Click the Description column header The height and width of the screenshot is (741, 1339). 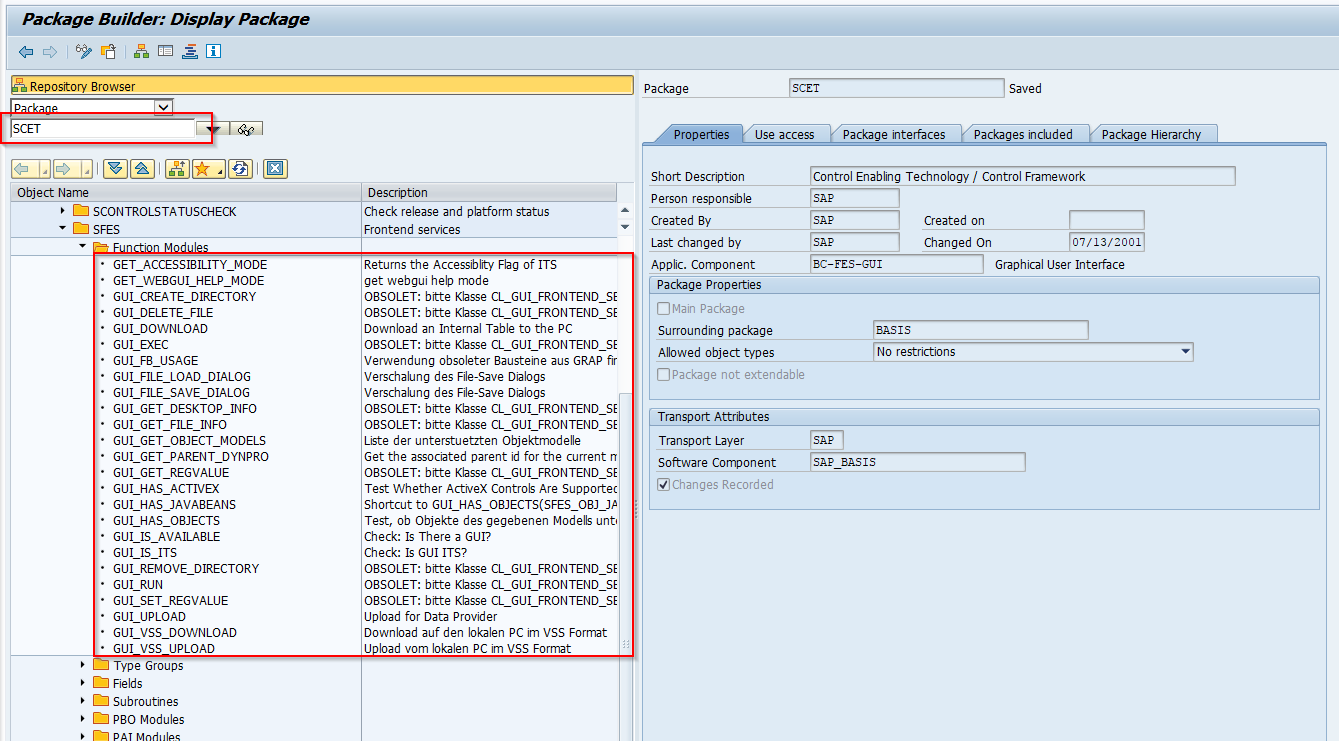tap(489, 192)
